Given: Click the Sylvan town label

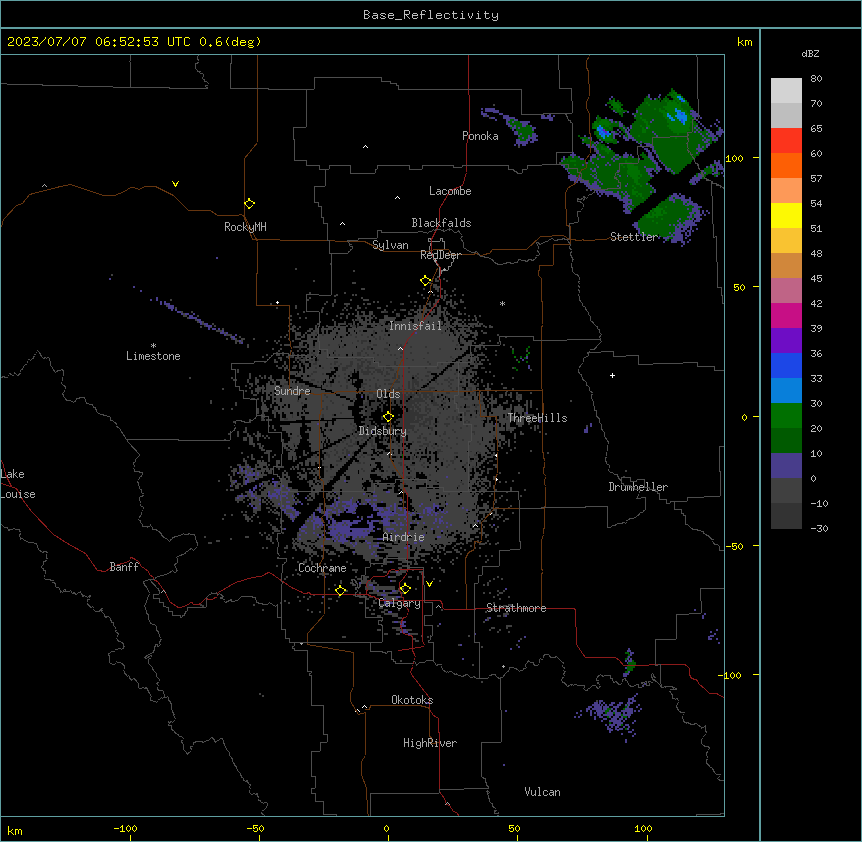Looking at the screenshot, I should (390, 245).
